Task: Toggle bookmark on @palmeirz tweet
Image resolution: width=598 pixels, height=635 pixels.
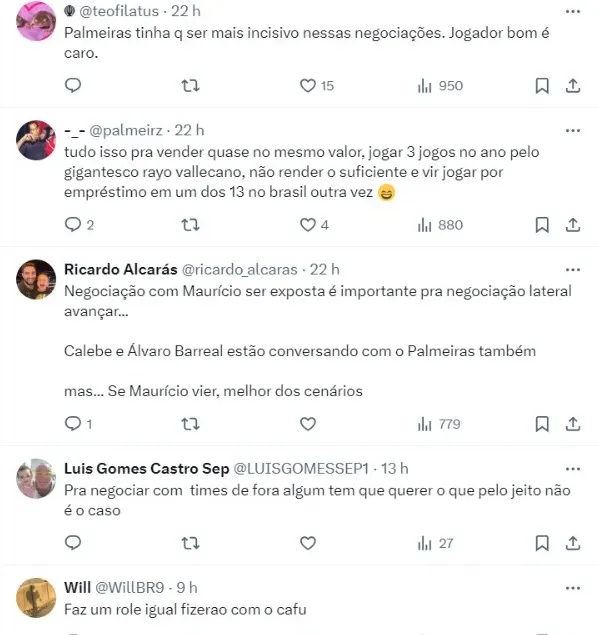Action: pyautogui.click(x=542, y=225)
